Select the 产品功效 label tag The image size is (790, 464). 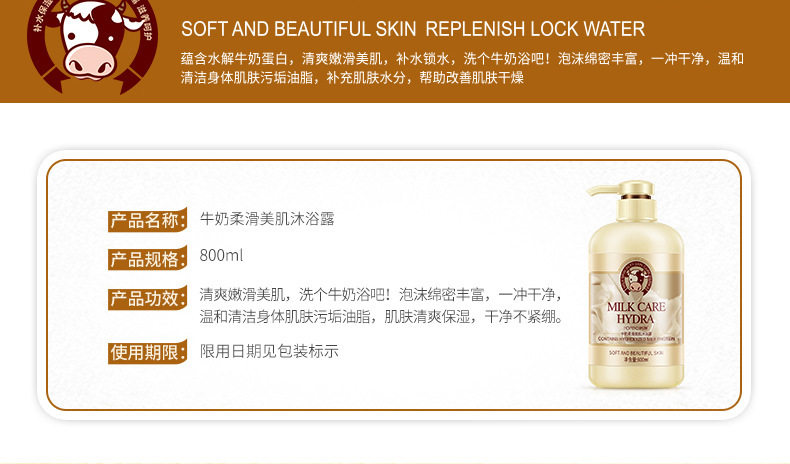(x=147, y=298)
